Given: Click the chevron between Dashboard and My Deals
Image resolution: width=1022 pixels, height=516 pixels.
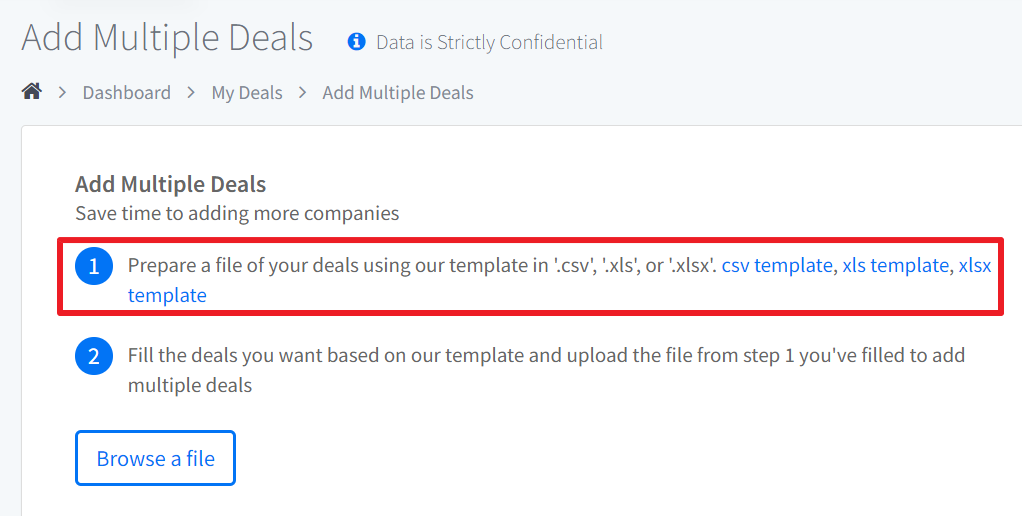Looking at the screenshot, I should point(191,93).
